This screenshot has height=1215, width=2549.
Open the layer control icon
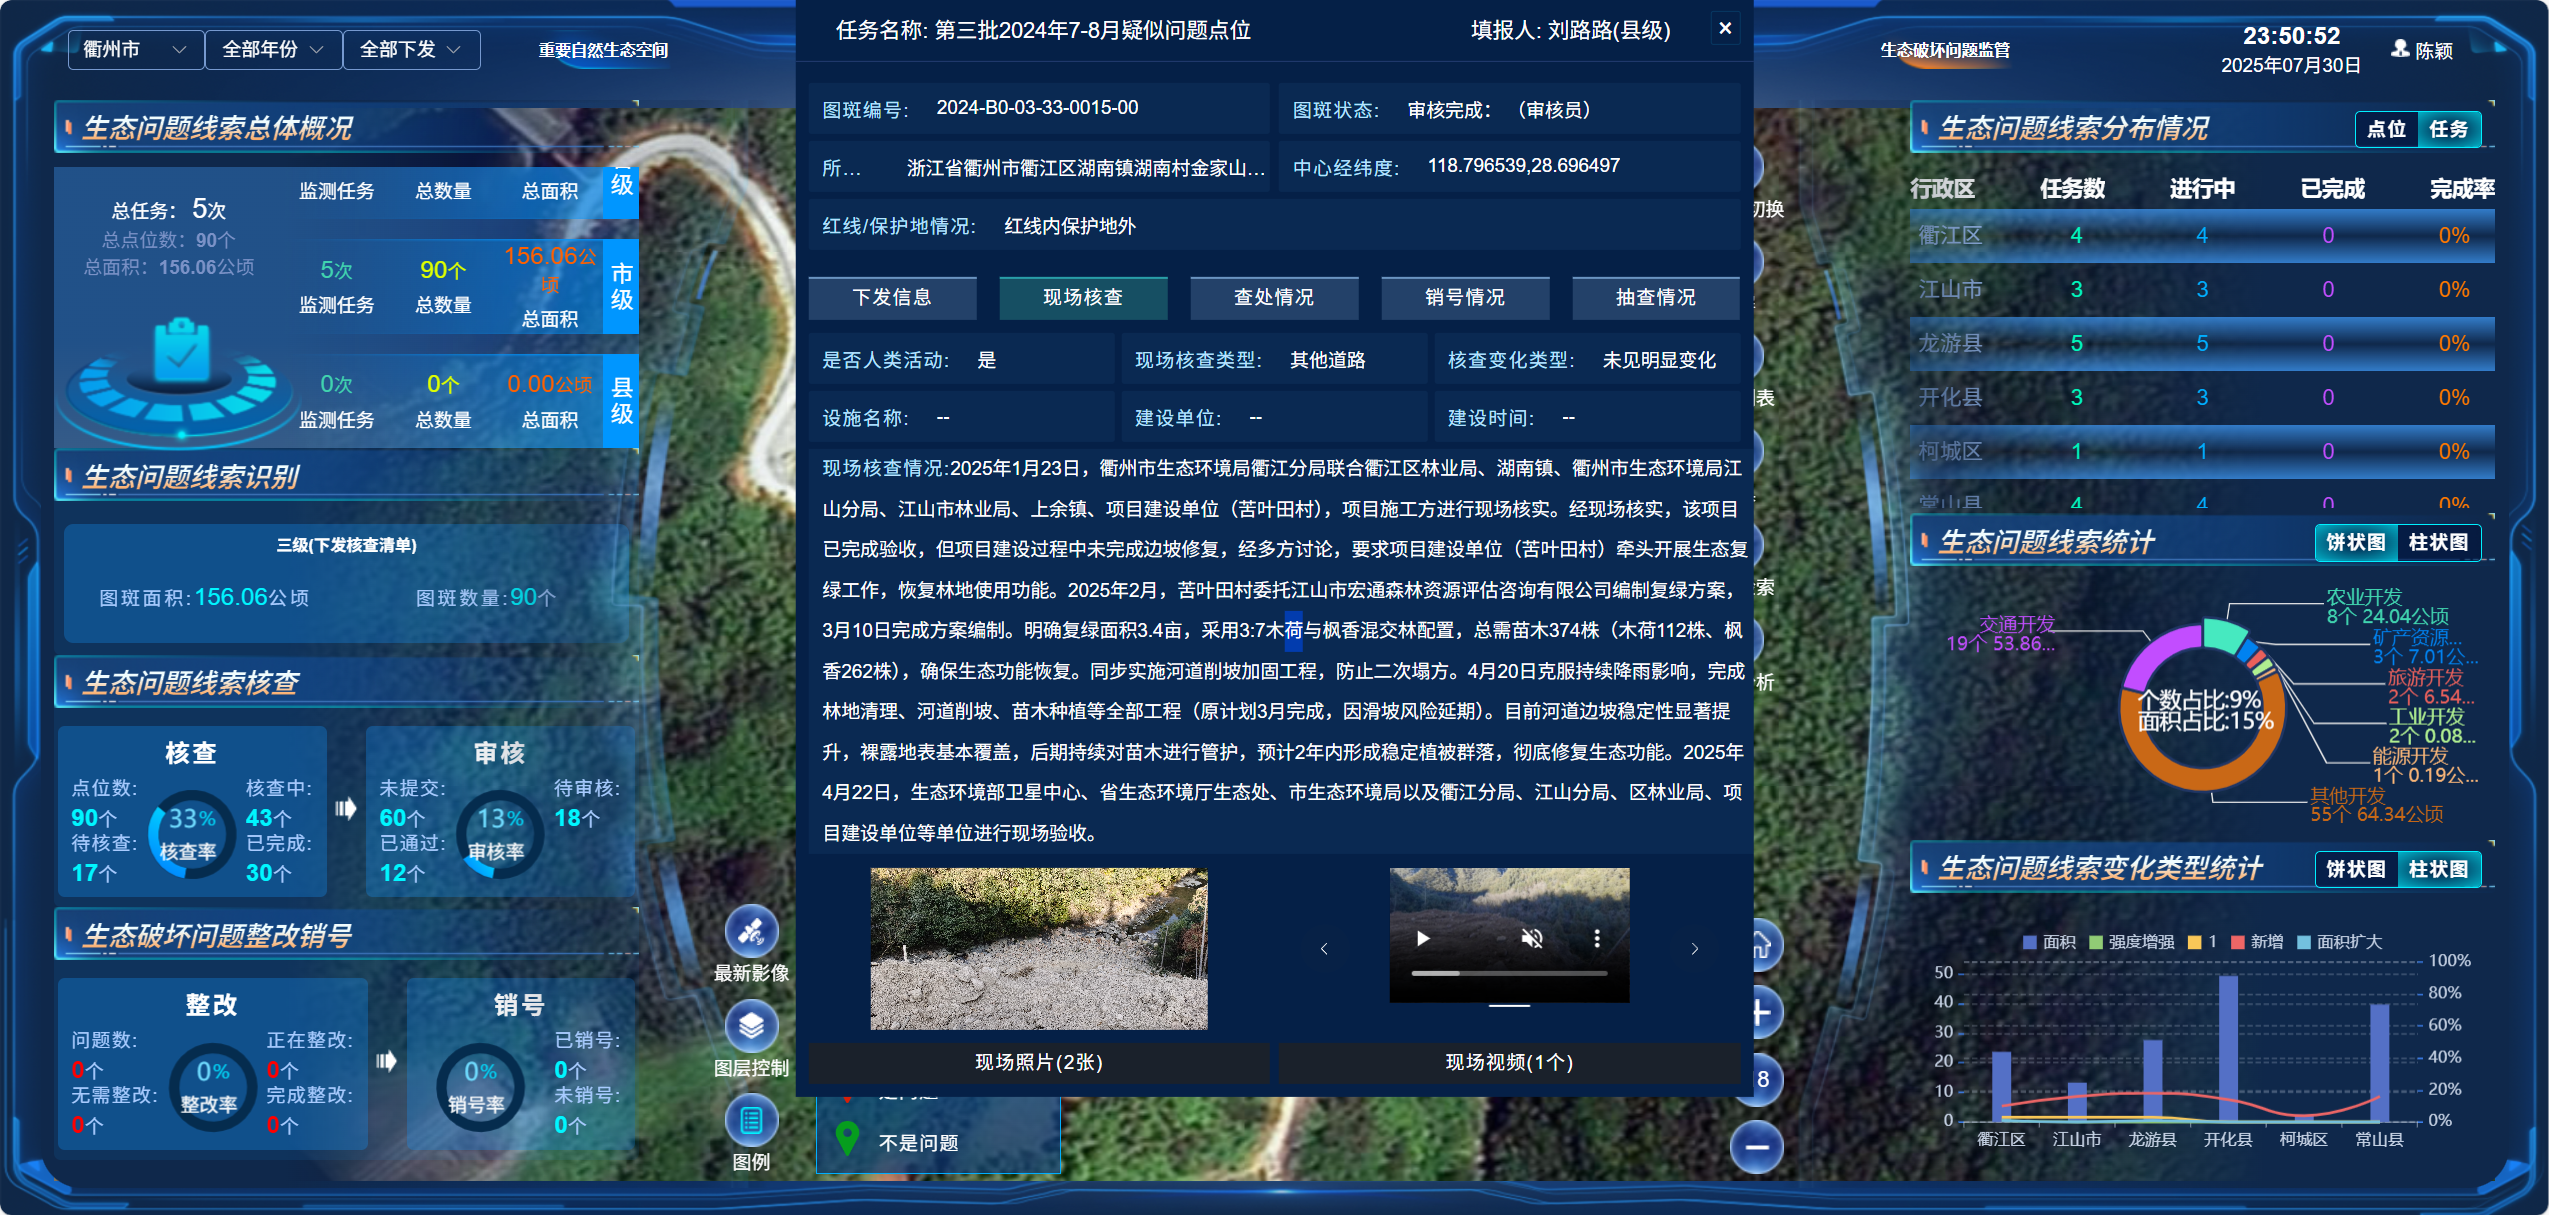click(x=751, y=1026)
